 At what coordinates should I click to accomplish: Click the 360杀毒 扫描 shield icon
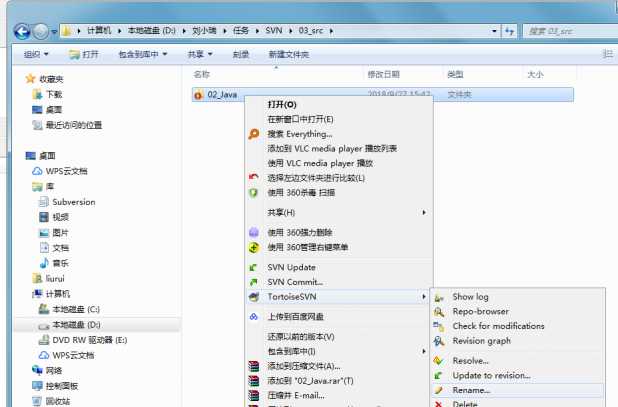pos(254,193)
